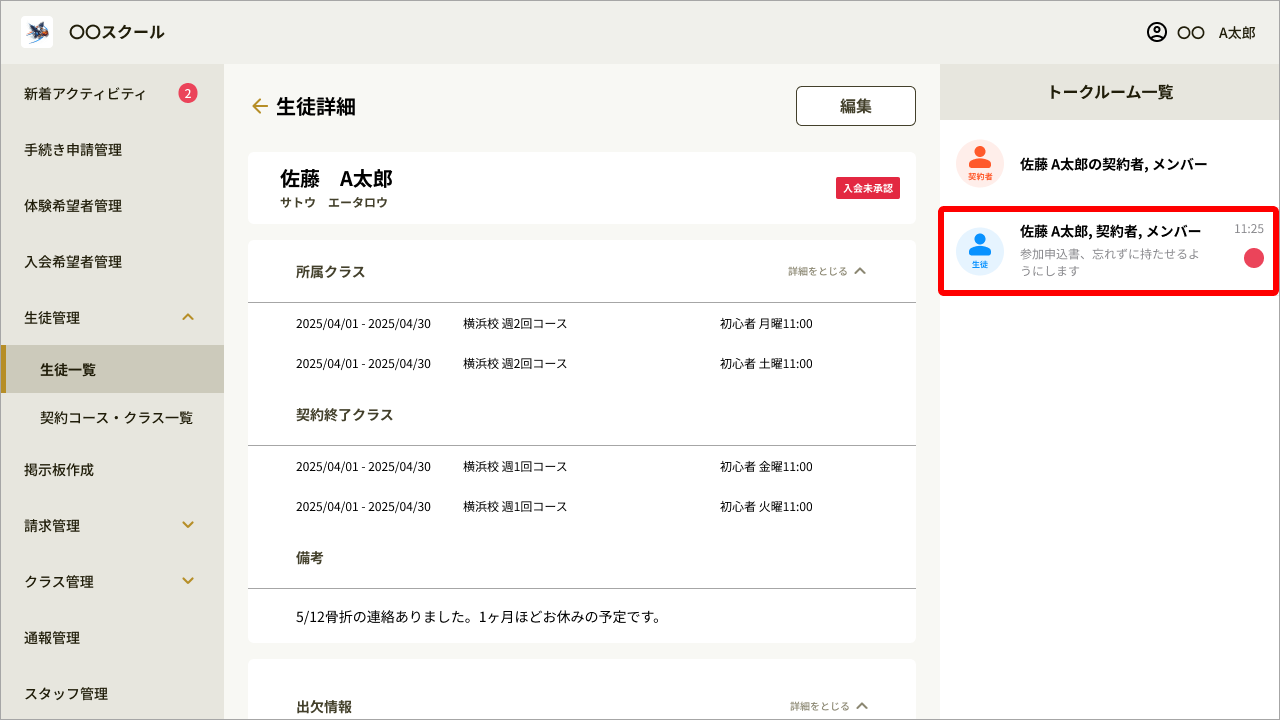Click the blue 生徒 avatar icon
This screenshot has height=720, width=1280.
click(x=980, y=251)
